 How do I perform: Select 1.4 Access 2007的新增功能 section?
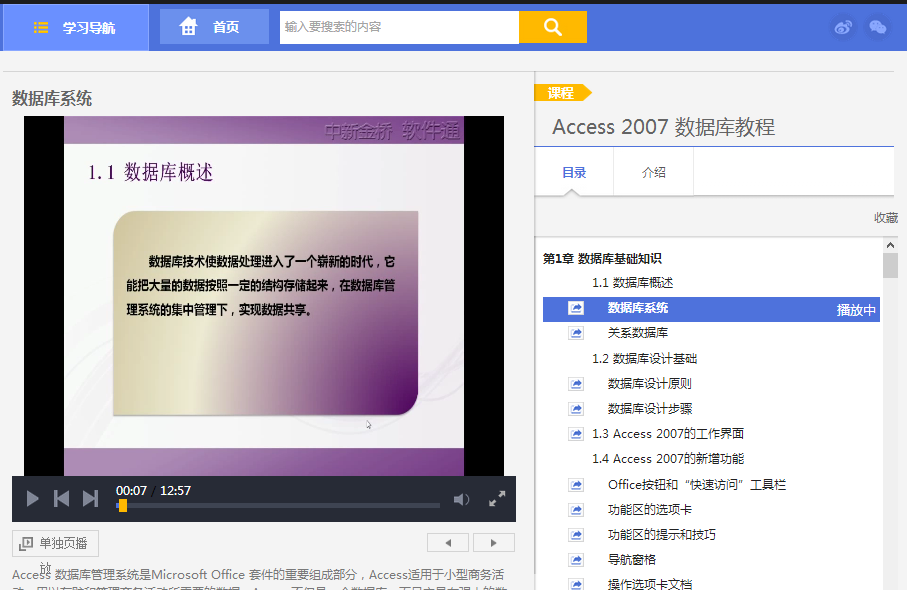coord(668,459)
